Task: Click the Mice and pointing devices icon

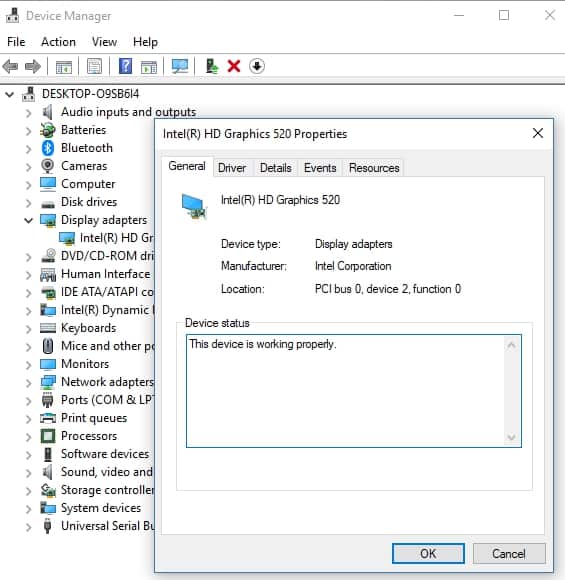Action: 48,346
